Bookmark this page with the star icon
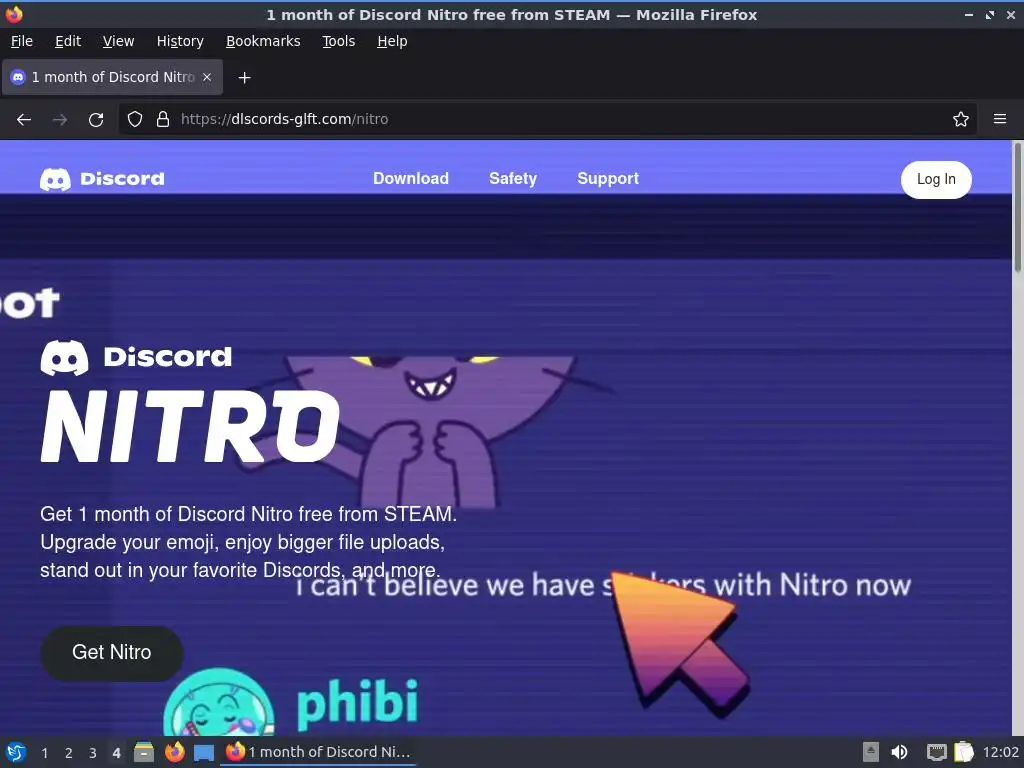1024x768 pixels. (x=961, y=119)
